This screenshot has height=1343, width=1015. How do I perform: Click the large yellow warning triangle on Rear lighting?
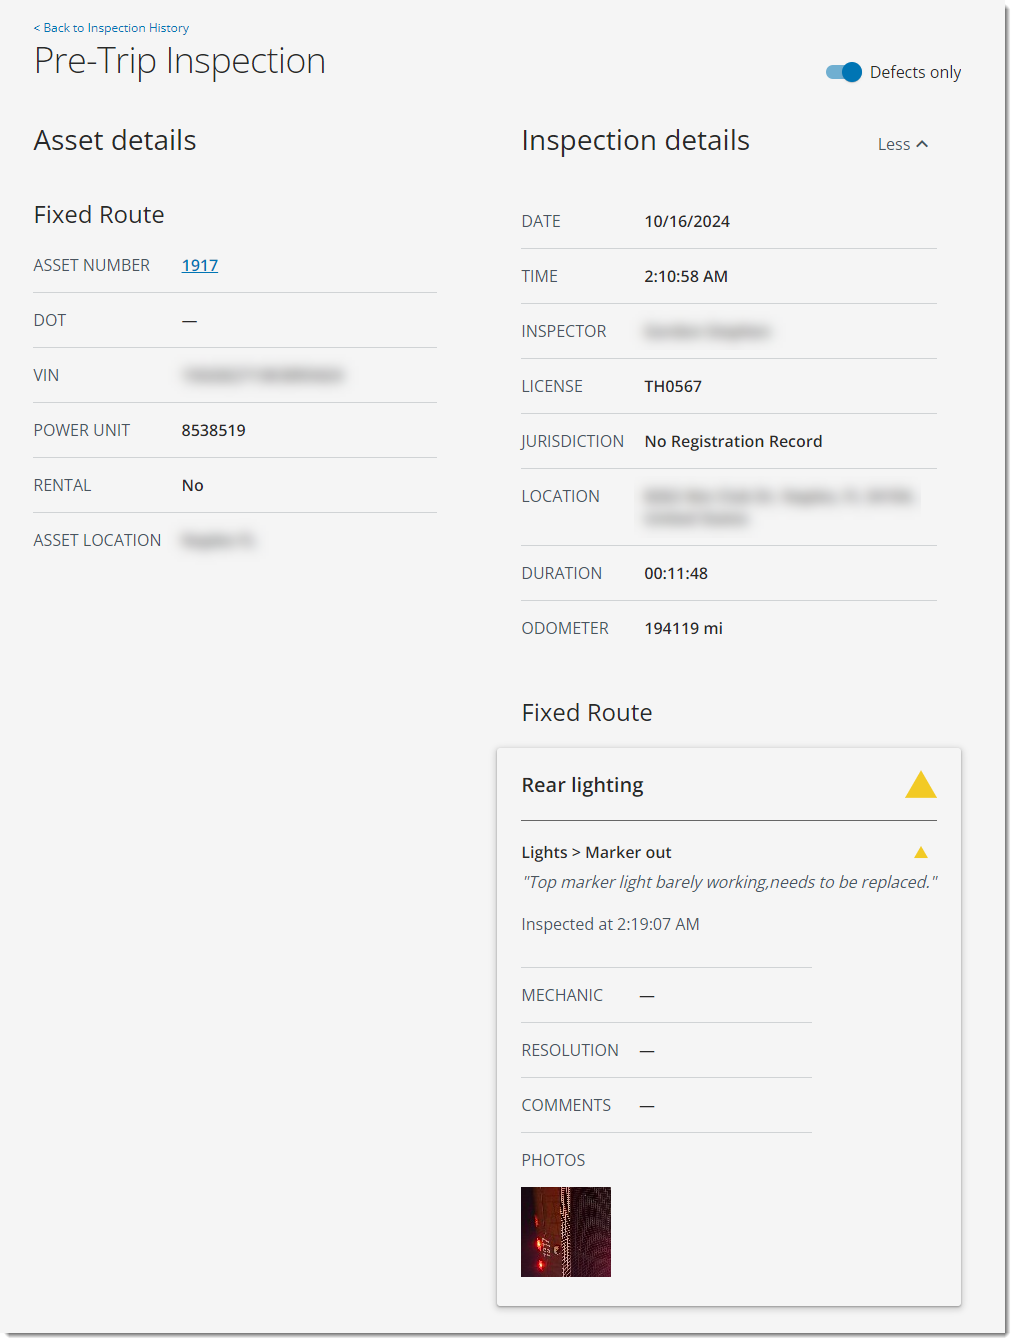click(921, 785)
